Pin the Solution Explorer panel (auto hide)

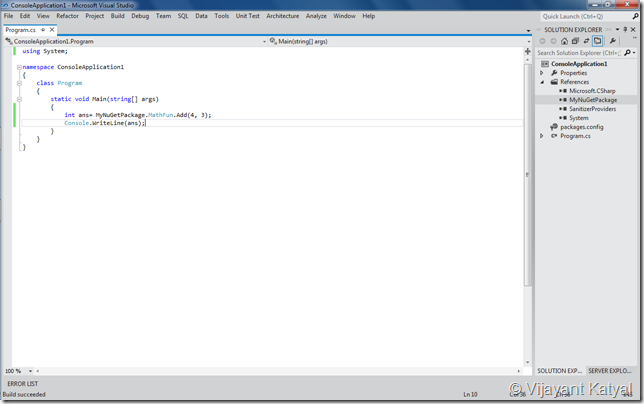[625, 30]
